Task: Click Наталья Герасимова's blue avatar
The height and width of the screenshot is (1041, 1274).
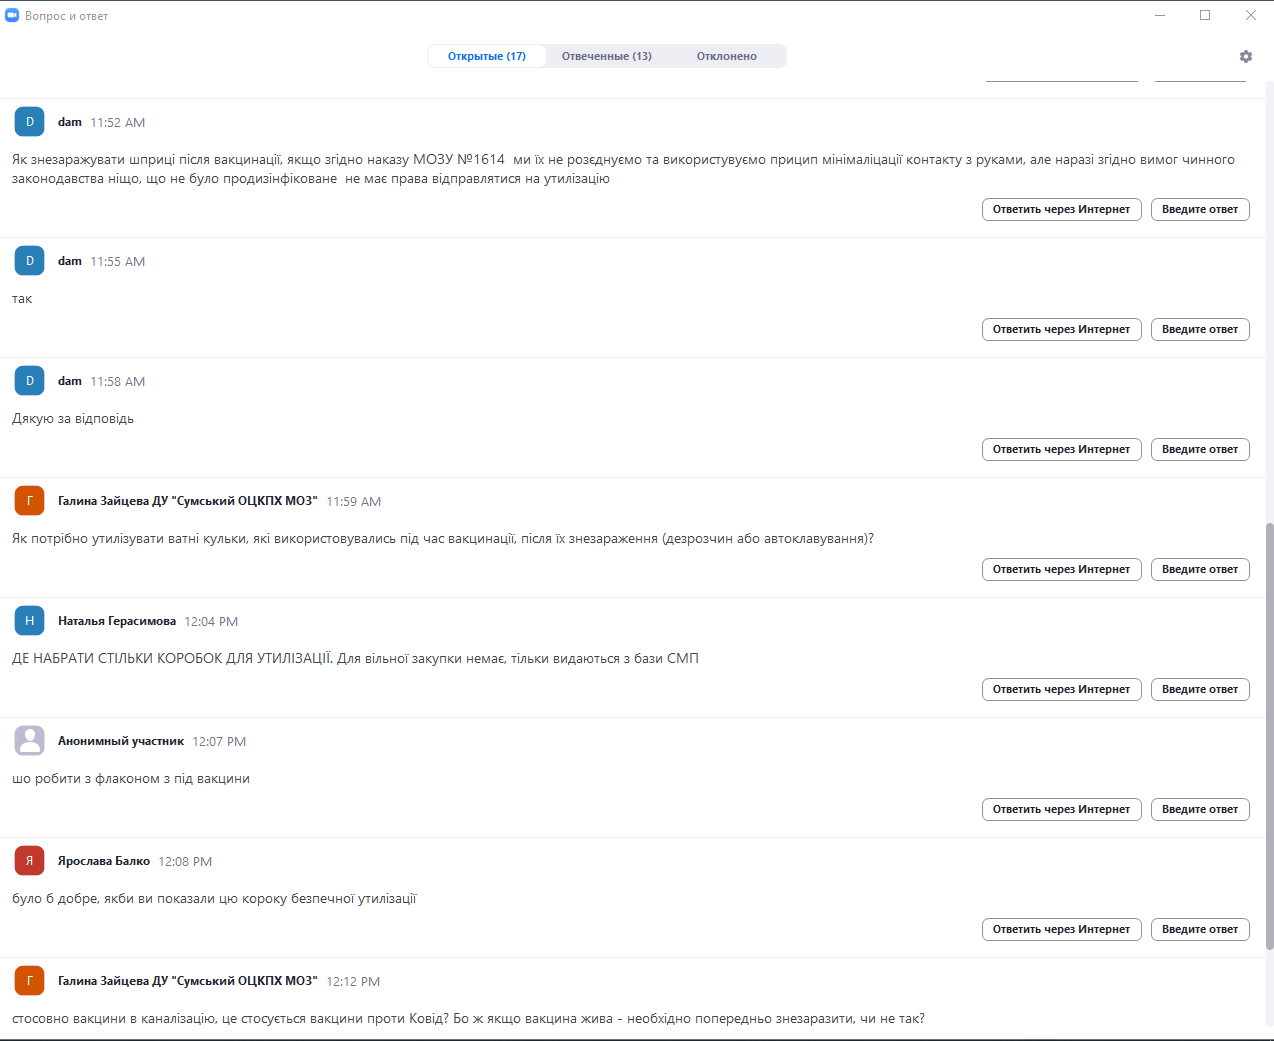Action: click(x=30, y=621)
